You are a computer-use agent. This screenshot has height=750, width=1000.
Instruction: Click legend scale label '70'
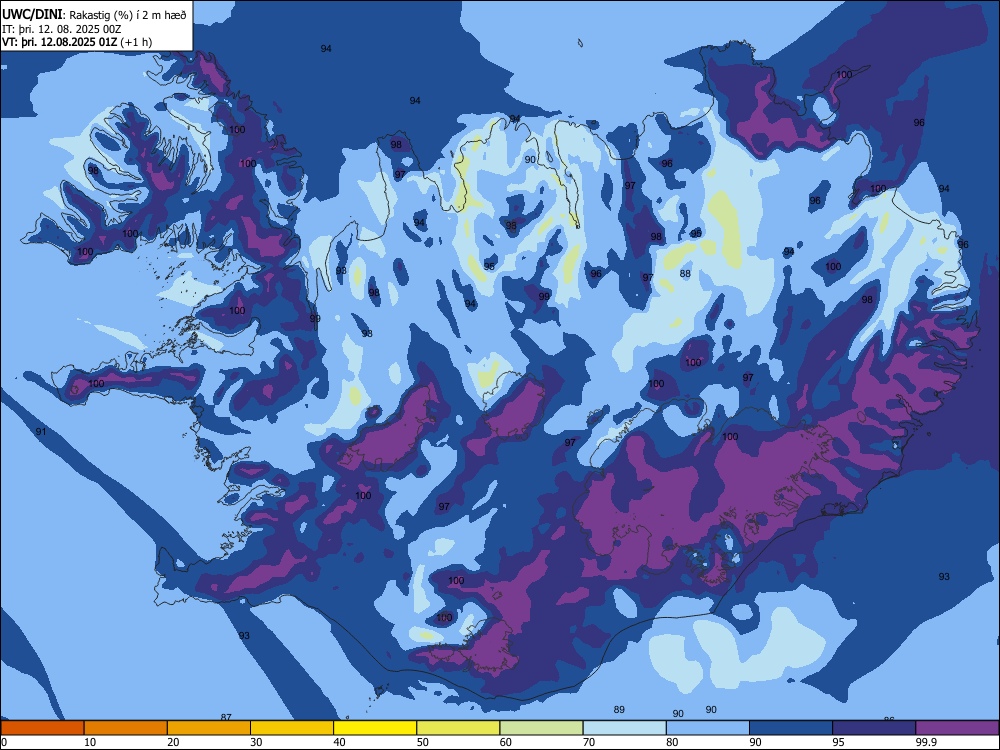click(589, 742)
